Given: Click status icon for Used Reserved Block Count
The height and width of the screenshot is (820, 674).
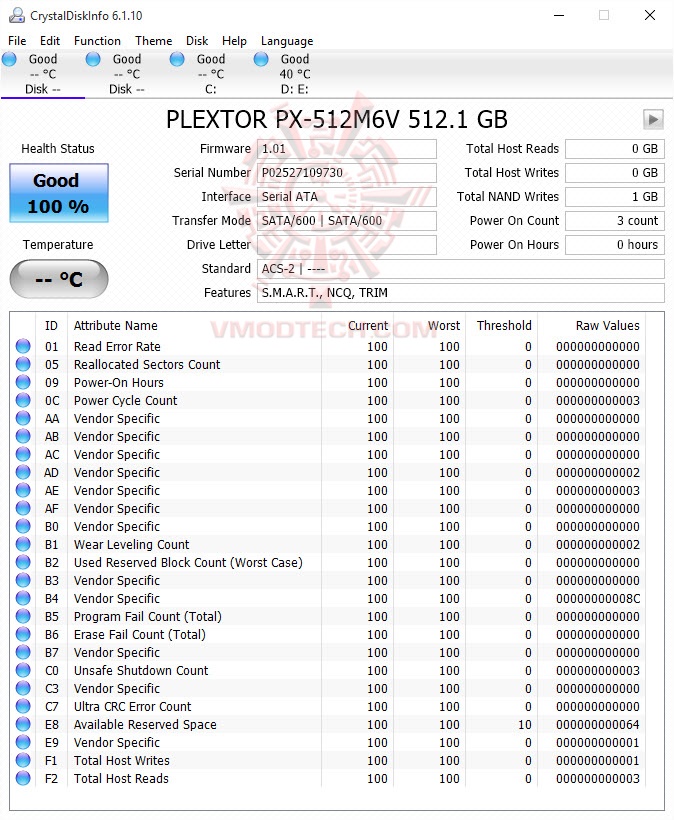Looking at the screenshot, I should 23,562.
